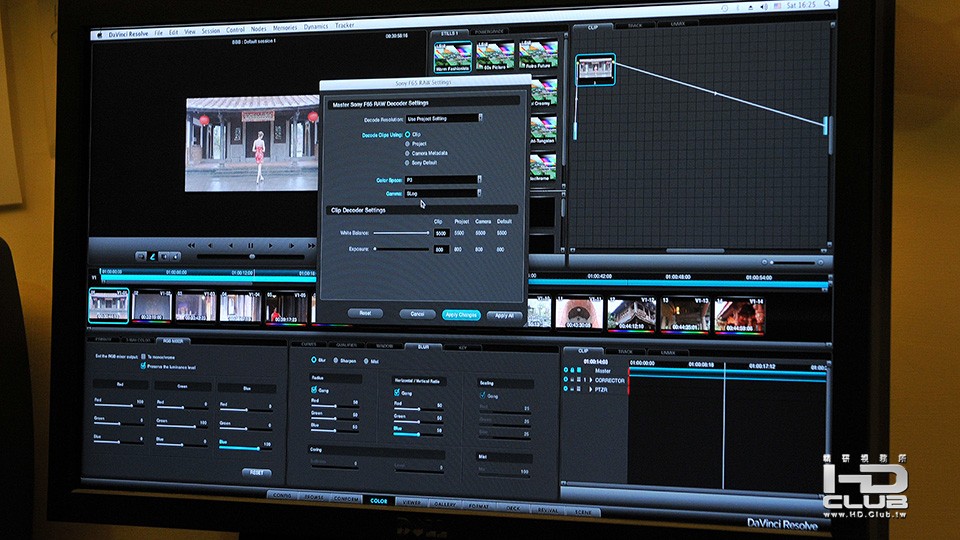Open the Apple menu
Screen dimensions: 960x540
100,36
